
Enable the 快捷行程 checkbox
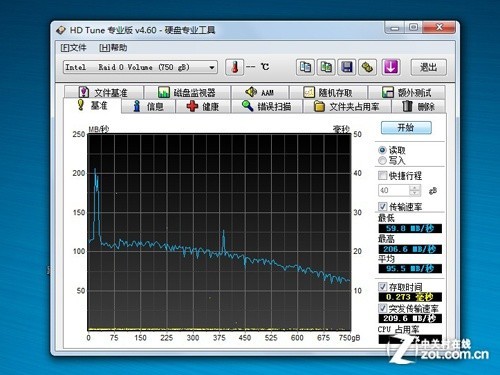click(382, 175)
